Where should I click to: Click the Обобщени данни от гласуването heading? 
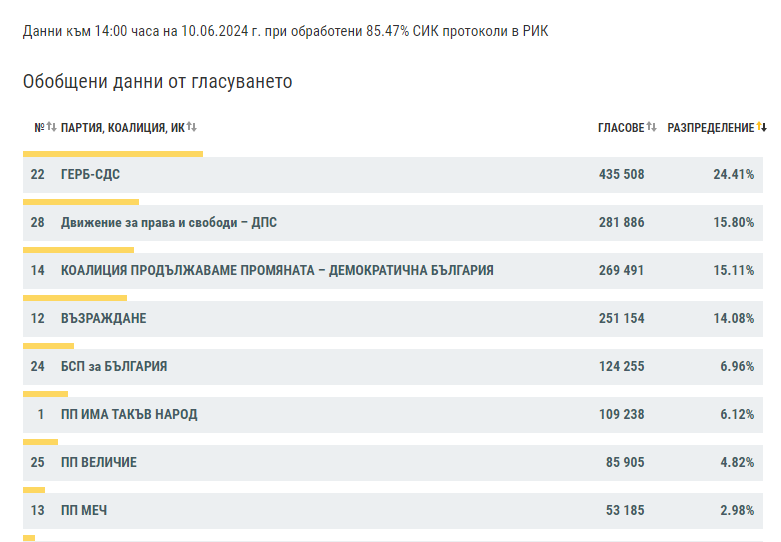pyautogui.click(x=157, y=81)
